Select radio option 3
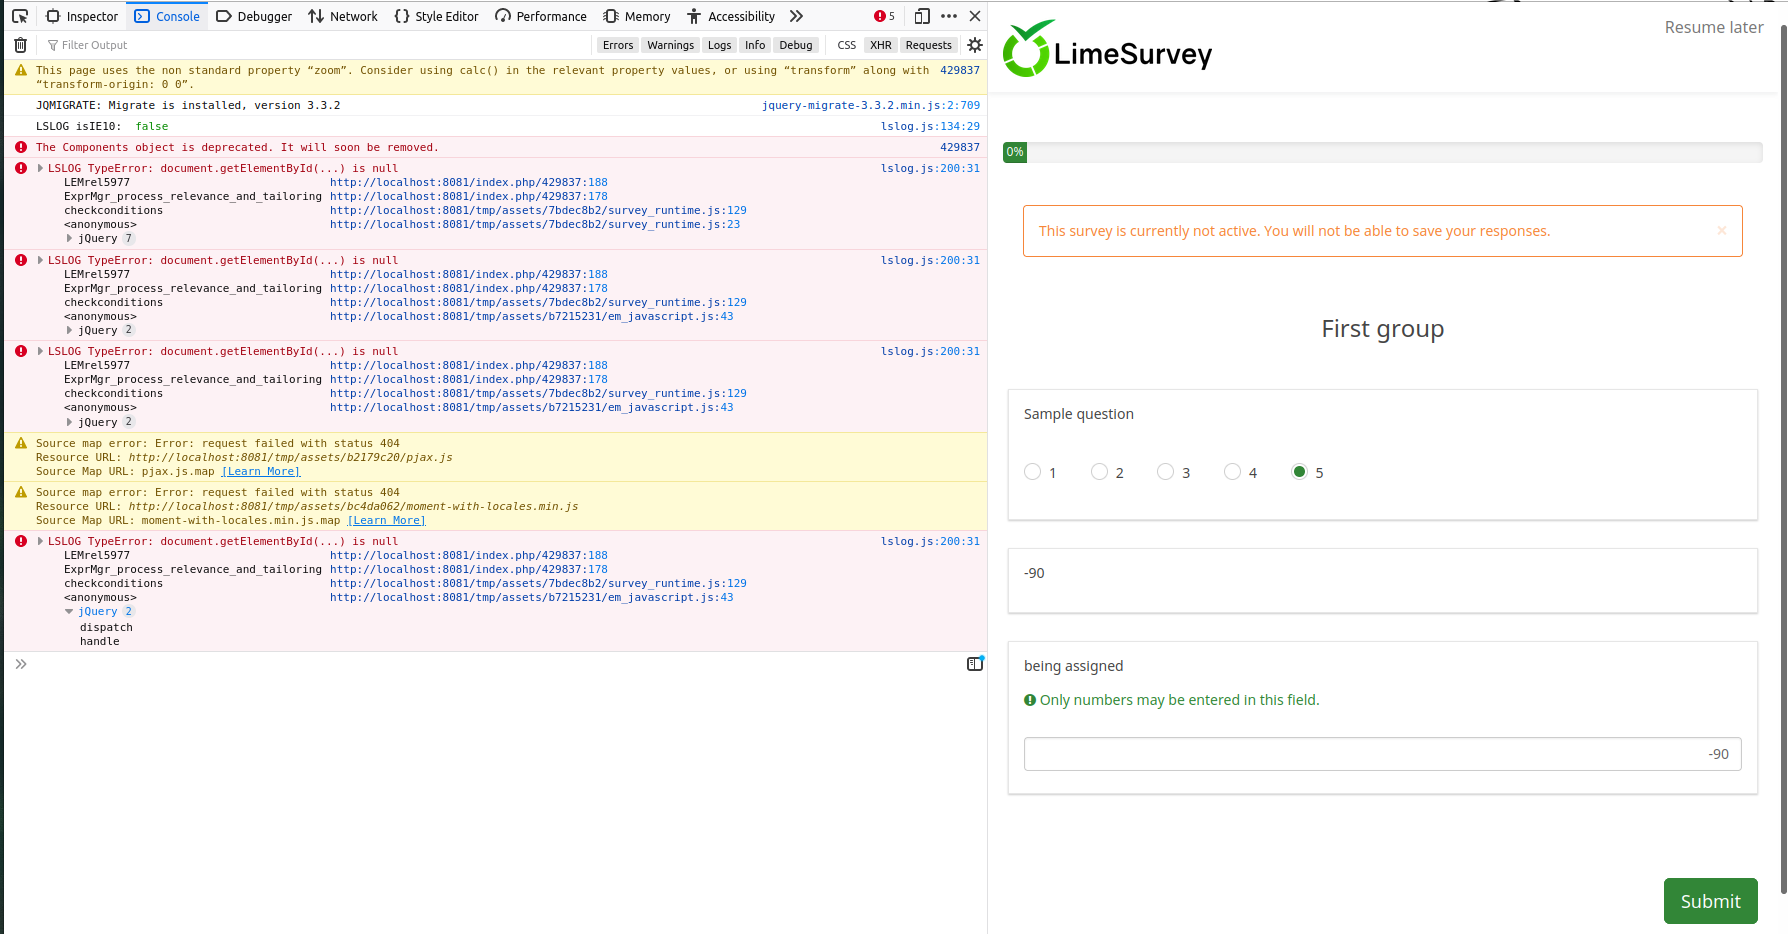 [x=1165, y=472]
